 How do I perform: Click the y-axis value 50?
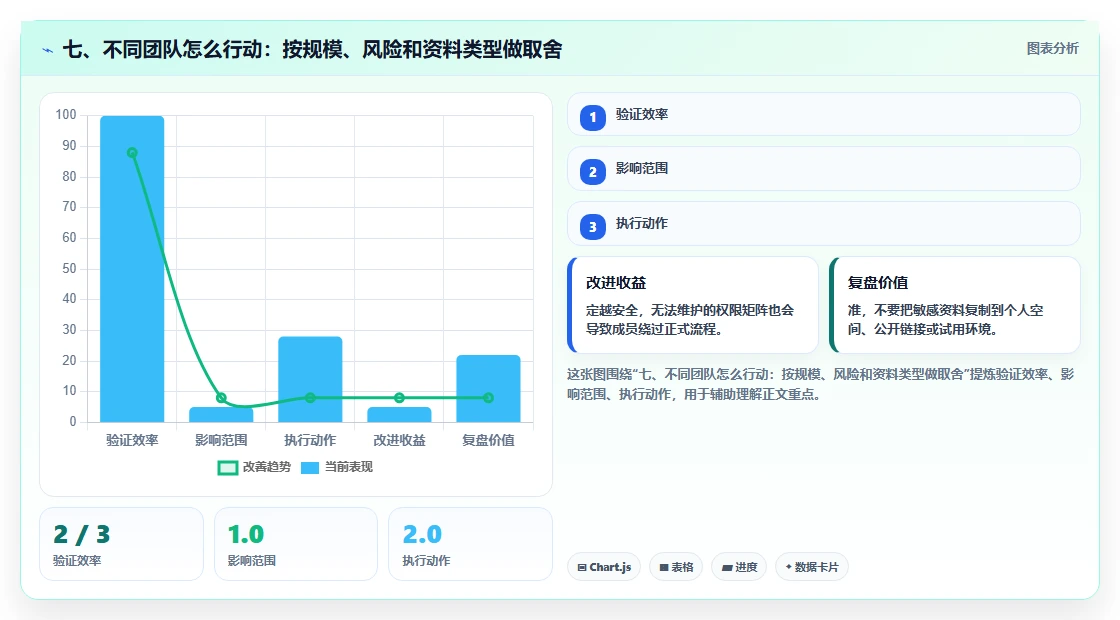[69, 269]
